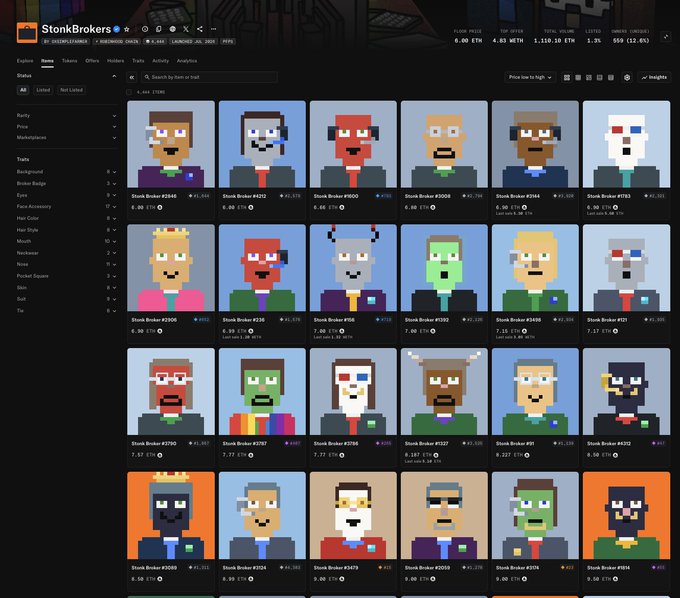Click the marketplace icon after 8.50 ETH on Stonk Broker #3089

coord(160,579)
